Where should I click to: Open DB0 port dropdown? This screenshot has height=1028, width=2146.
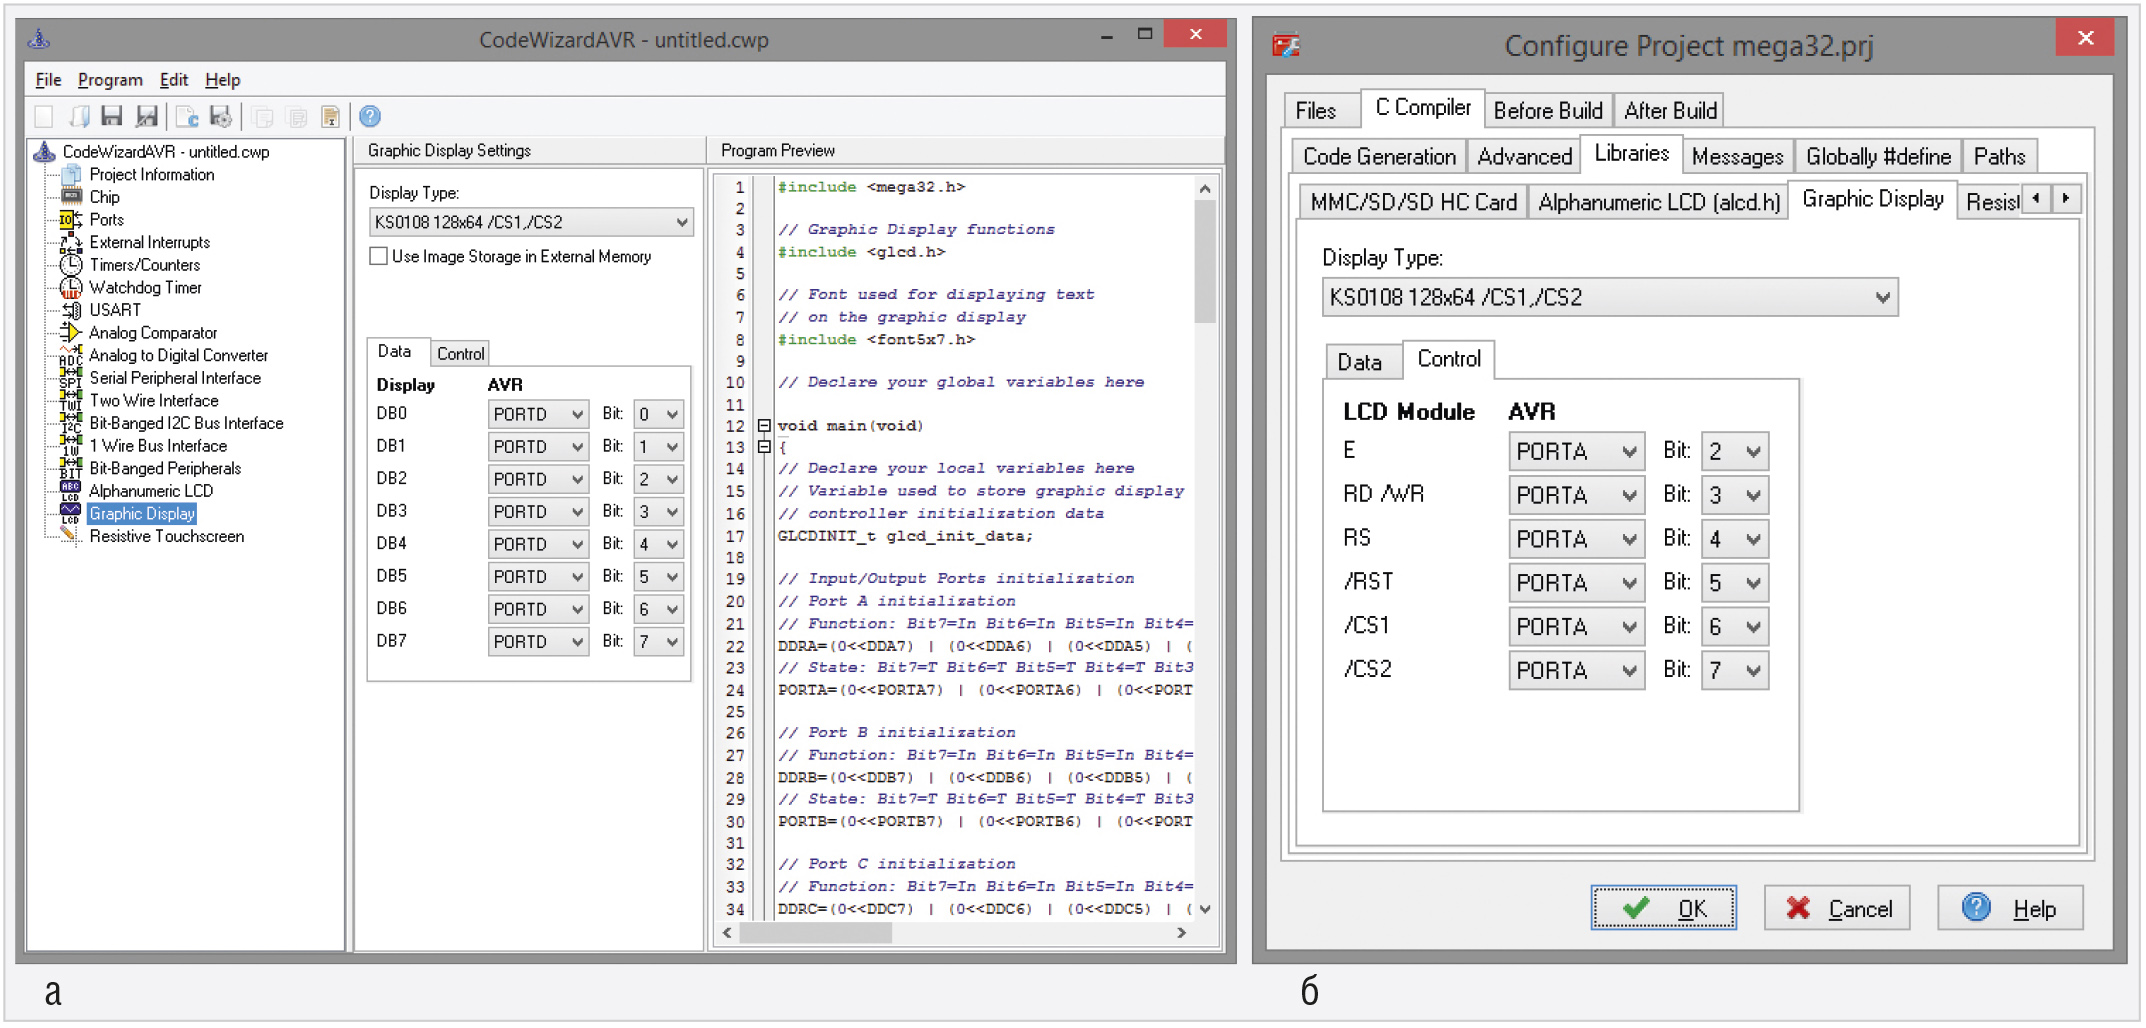537,414
